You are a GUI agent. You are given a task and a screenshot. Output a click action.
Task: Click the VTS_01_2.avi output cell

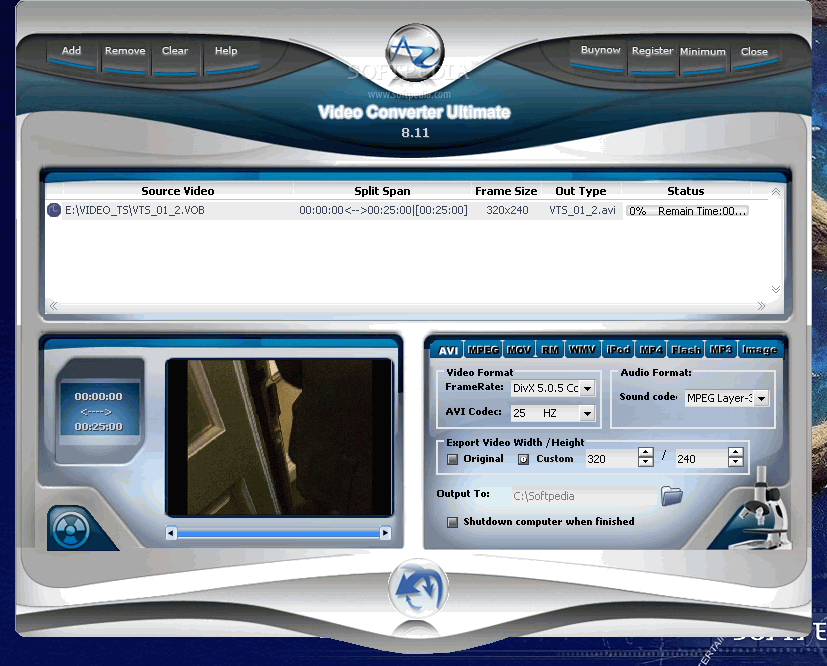click(582, 210)
